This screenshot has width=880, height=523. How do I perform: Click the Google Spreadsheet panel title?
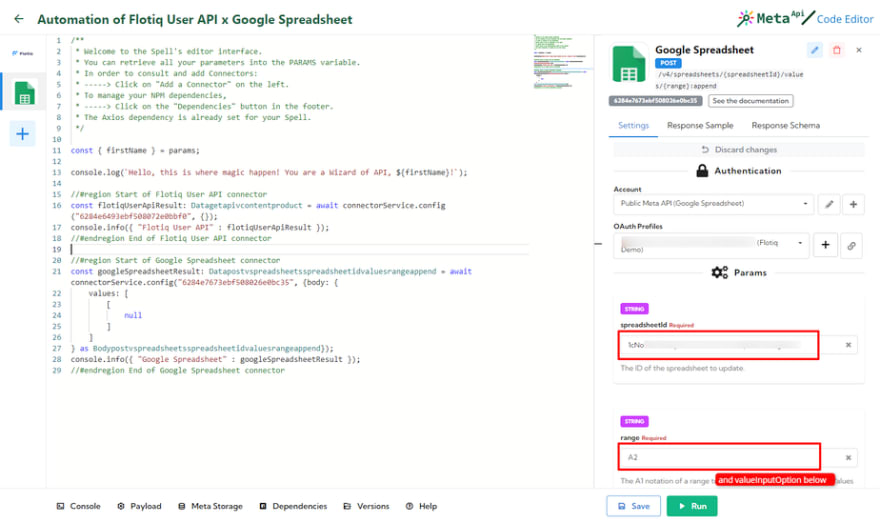click(x=704, y=50)
